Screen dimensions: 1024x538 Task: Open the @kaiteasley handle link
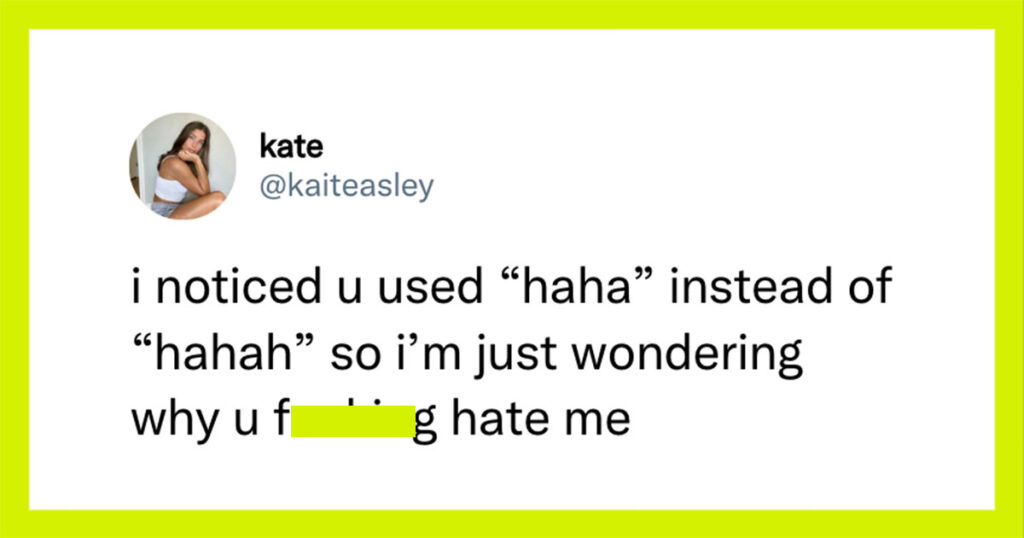click(346, 187)
